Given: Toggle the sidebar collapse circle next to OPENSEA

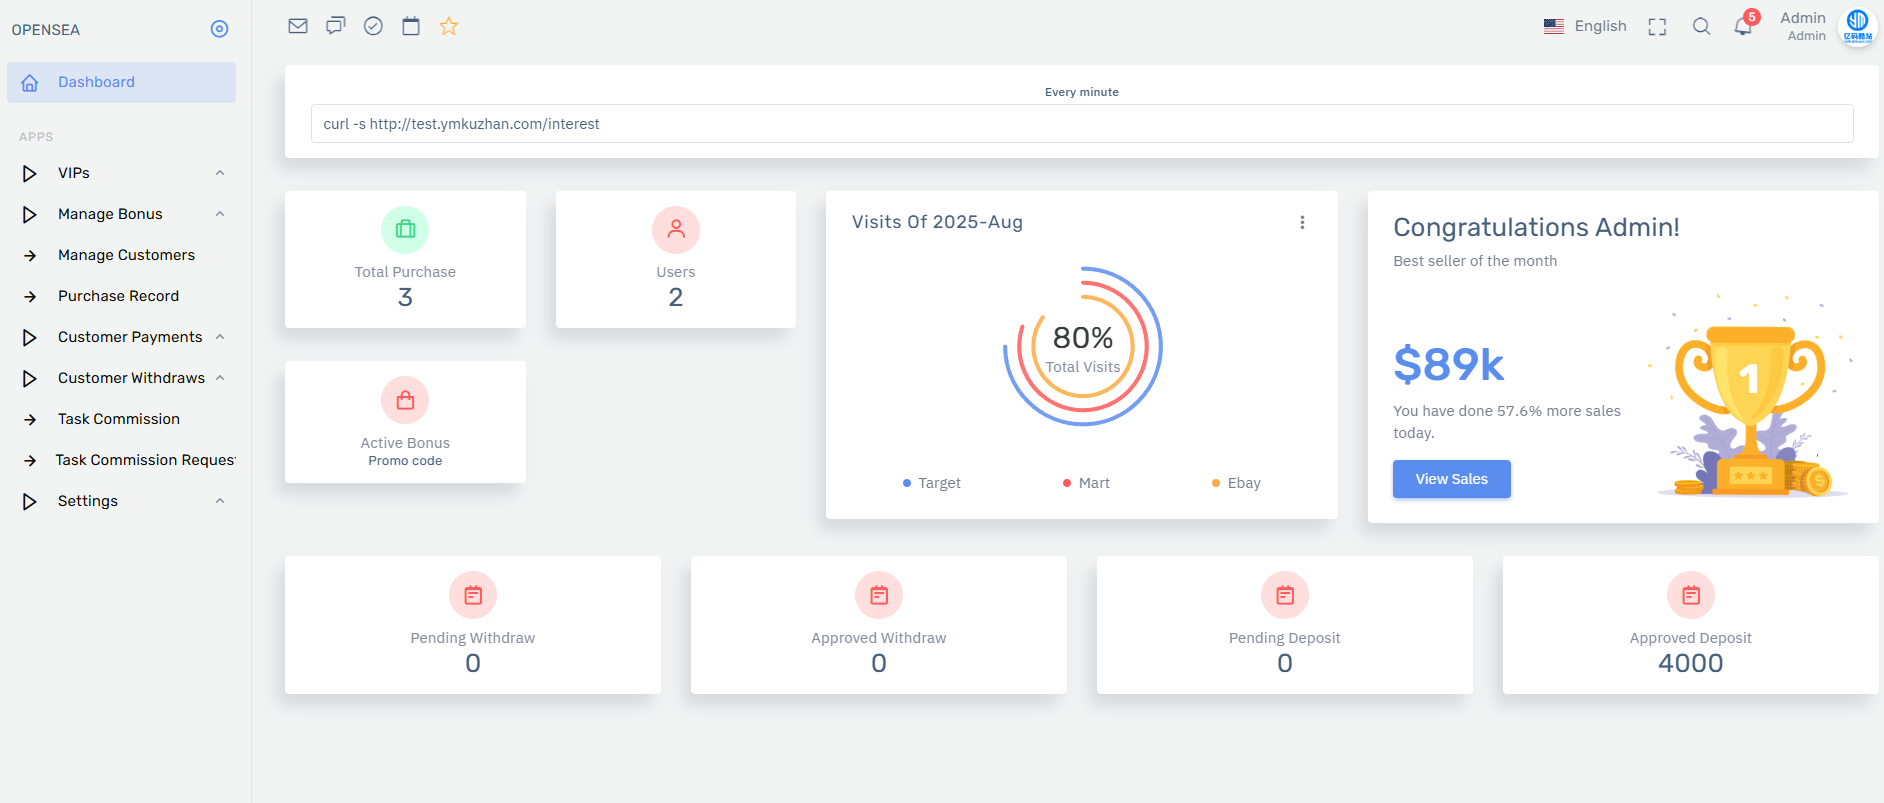Looking at the screenshot, I should click(220, 29).
